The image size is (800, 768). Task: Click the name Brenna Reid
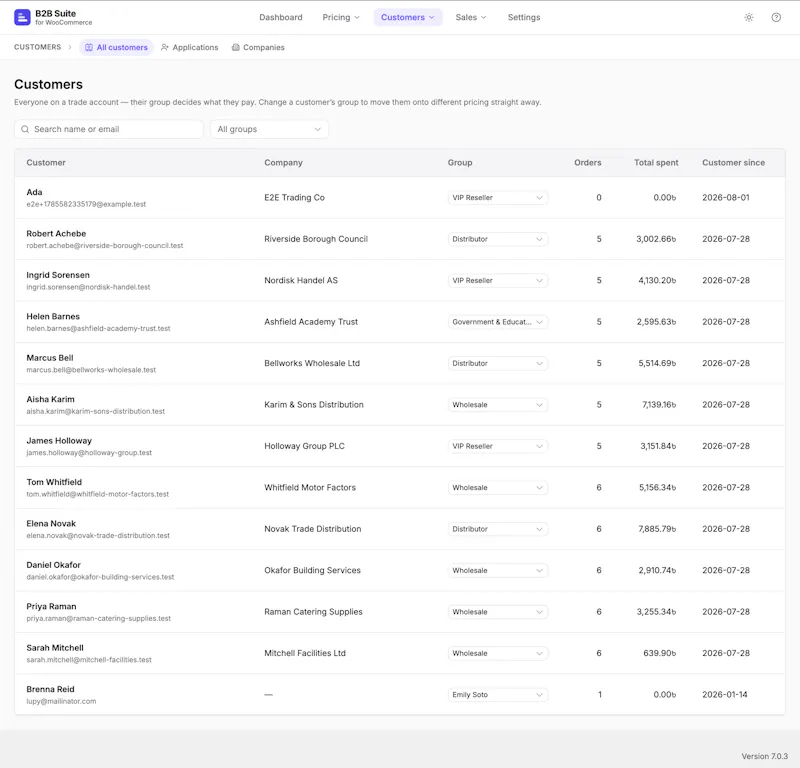51,689
